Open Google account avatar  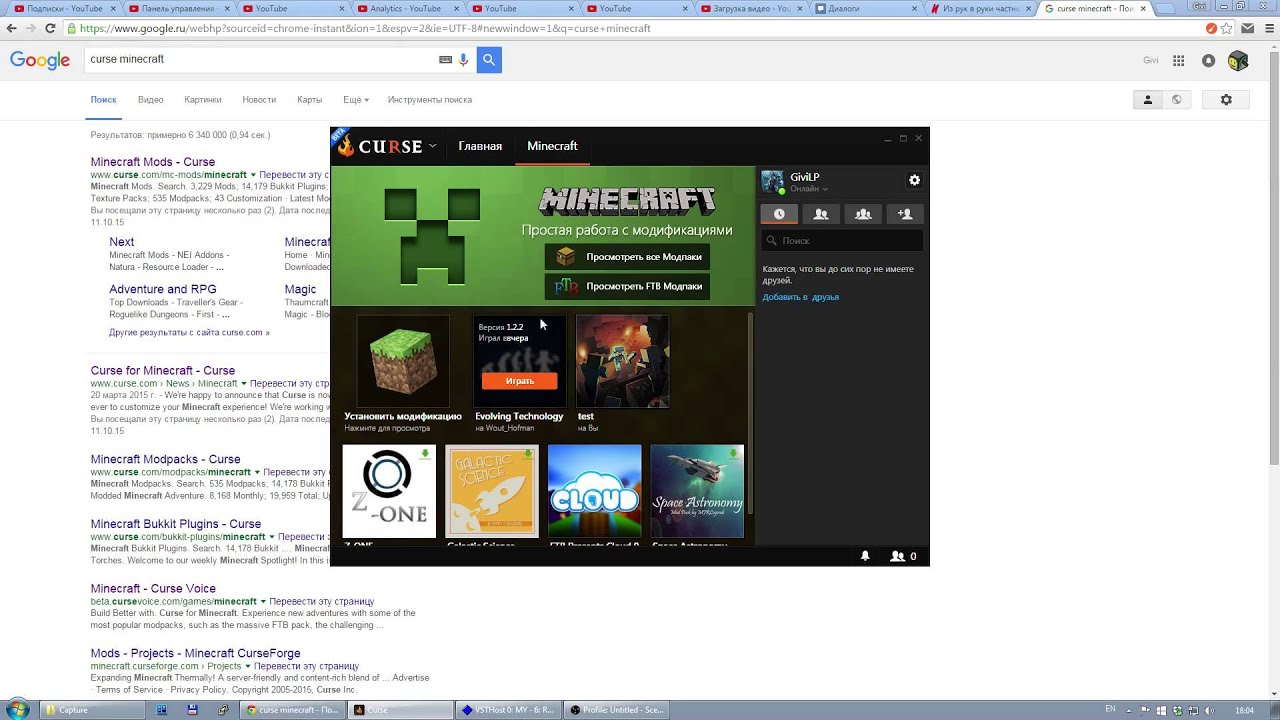pos(1238,61)
